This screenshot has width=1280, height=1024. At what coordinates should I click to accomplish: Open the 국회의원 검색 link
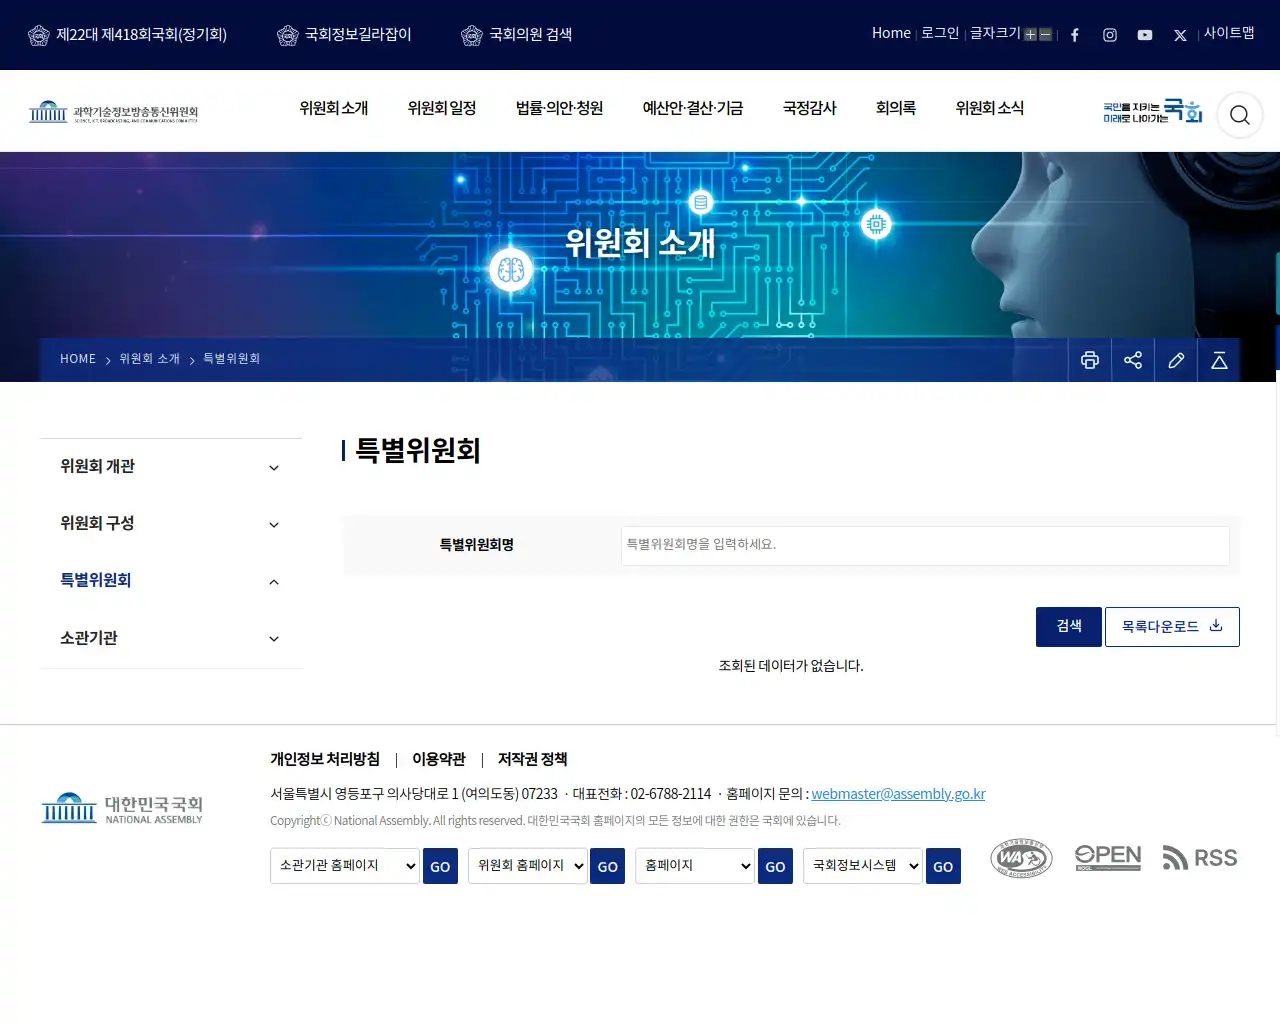(x=531, y=35)
